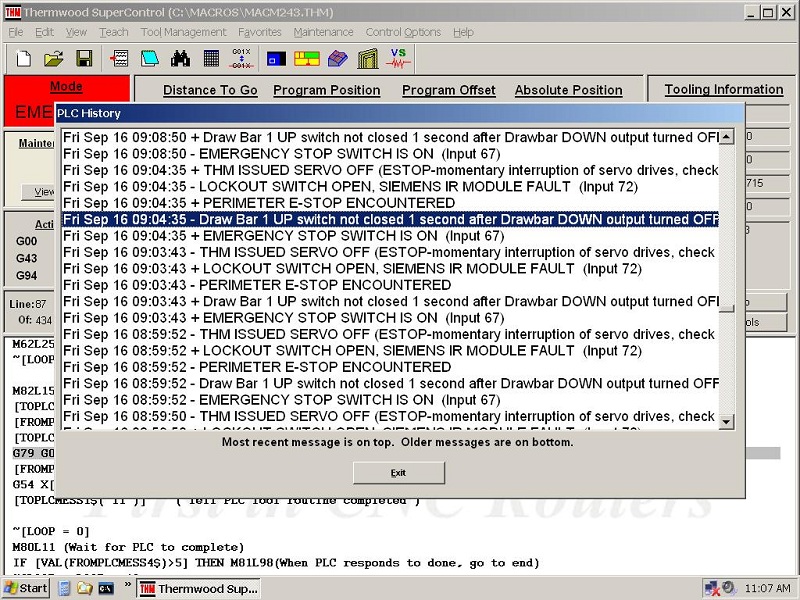Click the taskbar clock showing 11:07 AM
Viewport: 800px width, 600px height.
point(767,588)
